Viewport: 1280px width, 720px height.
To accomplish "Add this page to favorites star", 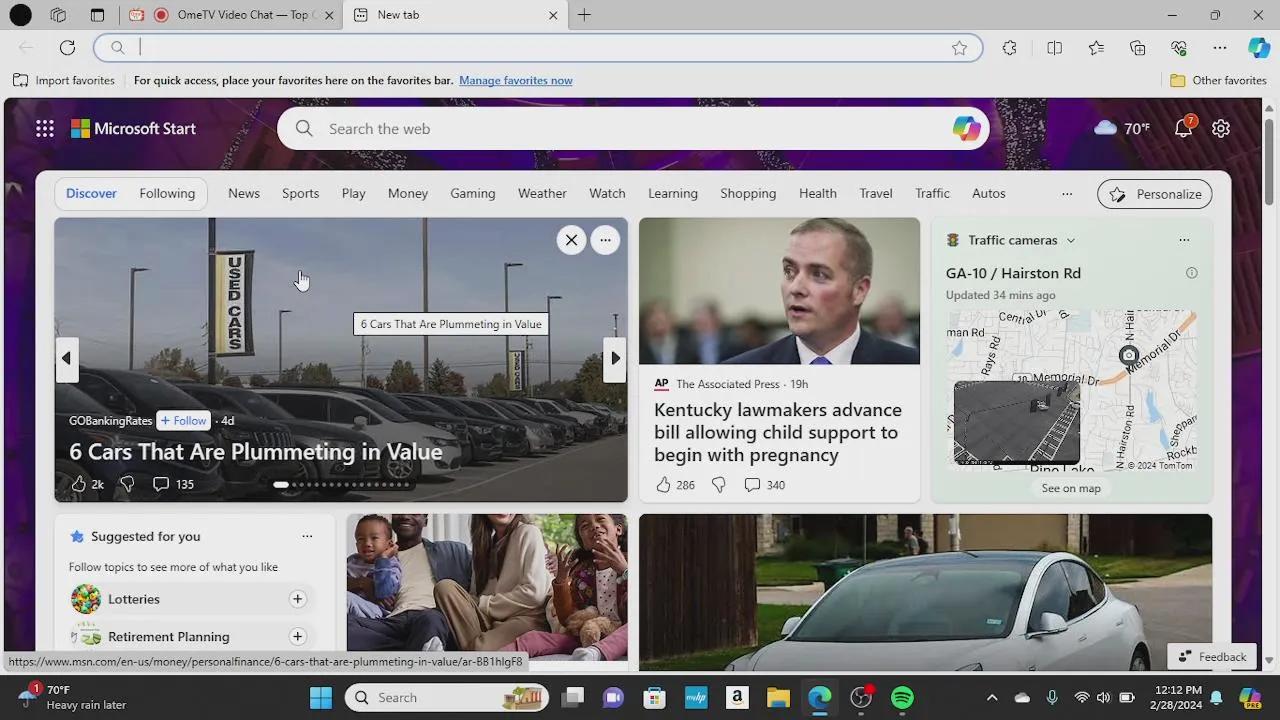I will (960, 48).
